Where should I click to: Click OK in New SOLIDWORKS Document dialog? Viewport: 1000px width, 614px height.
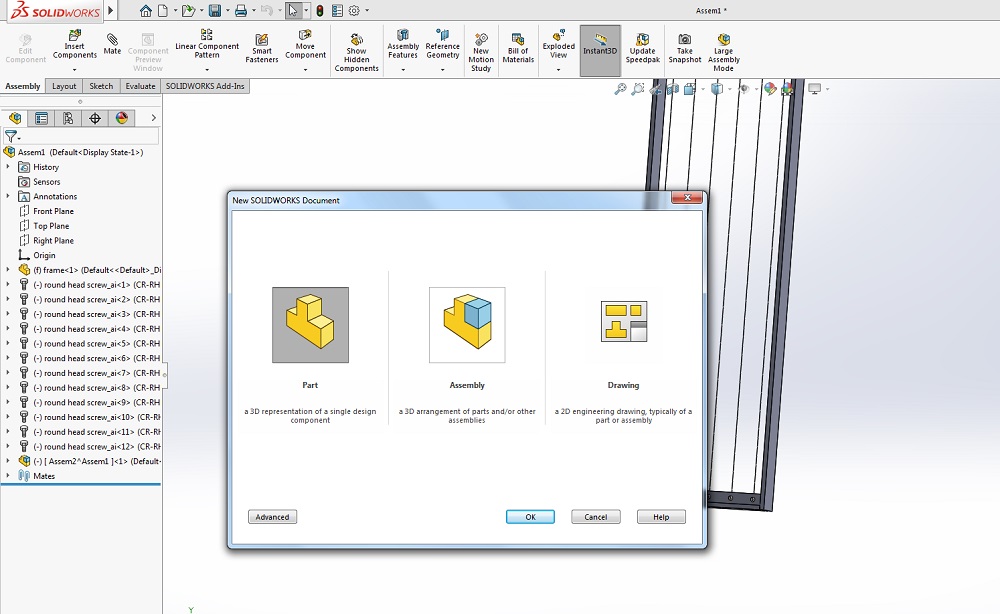[530, 517]
